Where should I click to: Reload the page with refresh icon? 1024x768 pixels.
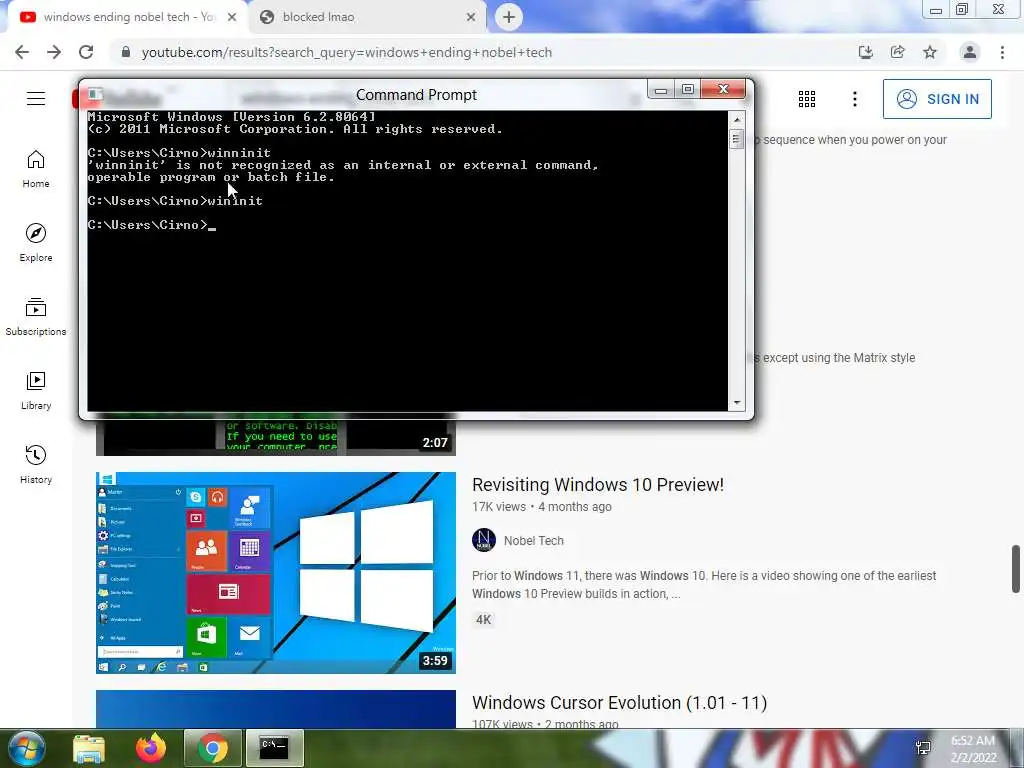click(x=86, y=52)
